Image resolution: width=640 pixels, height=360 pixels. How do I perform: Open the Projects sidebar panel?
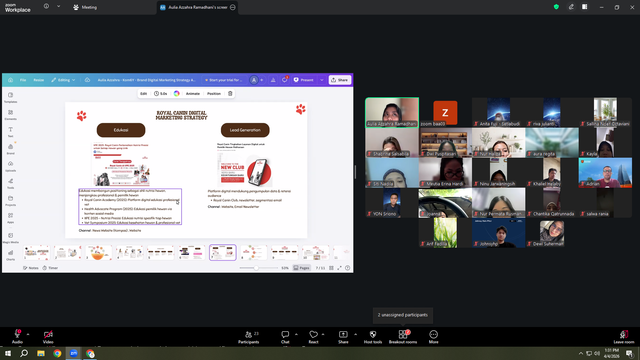pos(11,200)
